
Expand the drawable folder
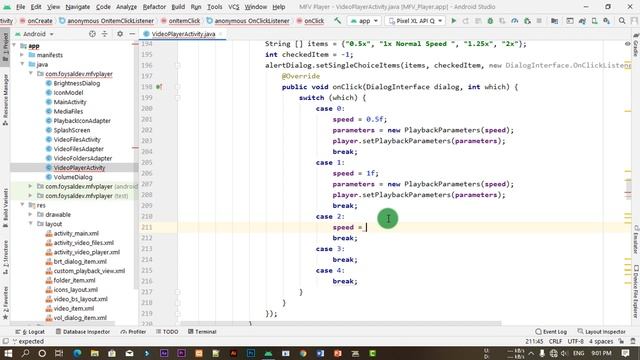point(31,214)
